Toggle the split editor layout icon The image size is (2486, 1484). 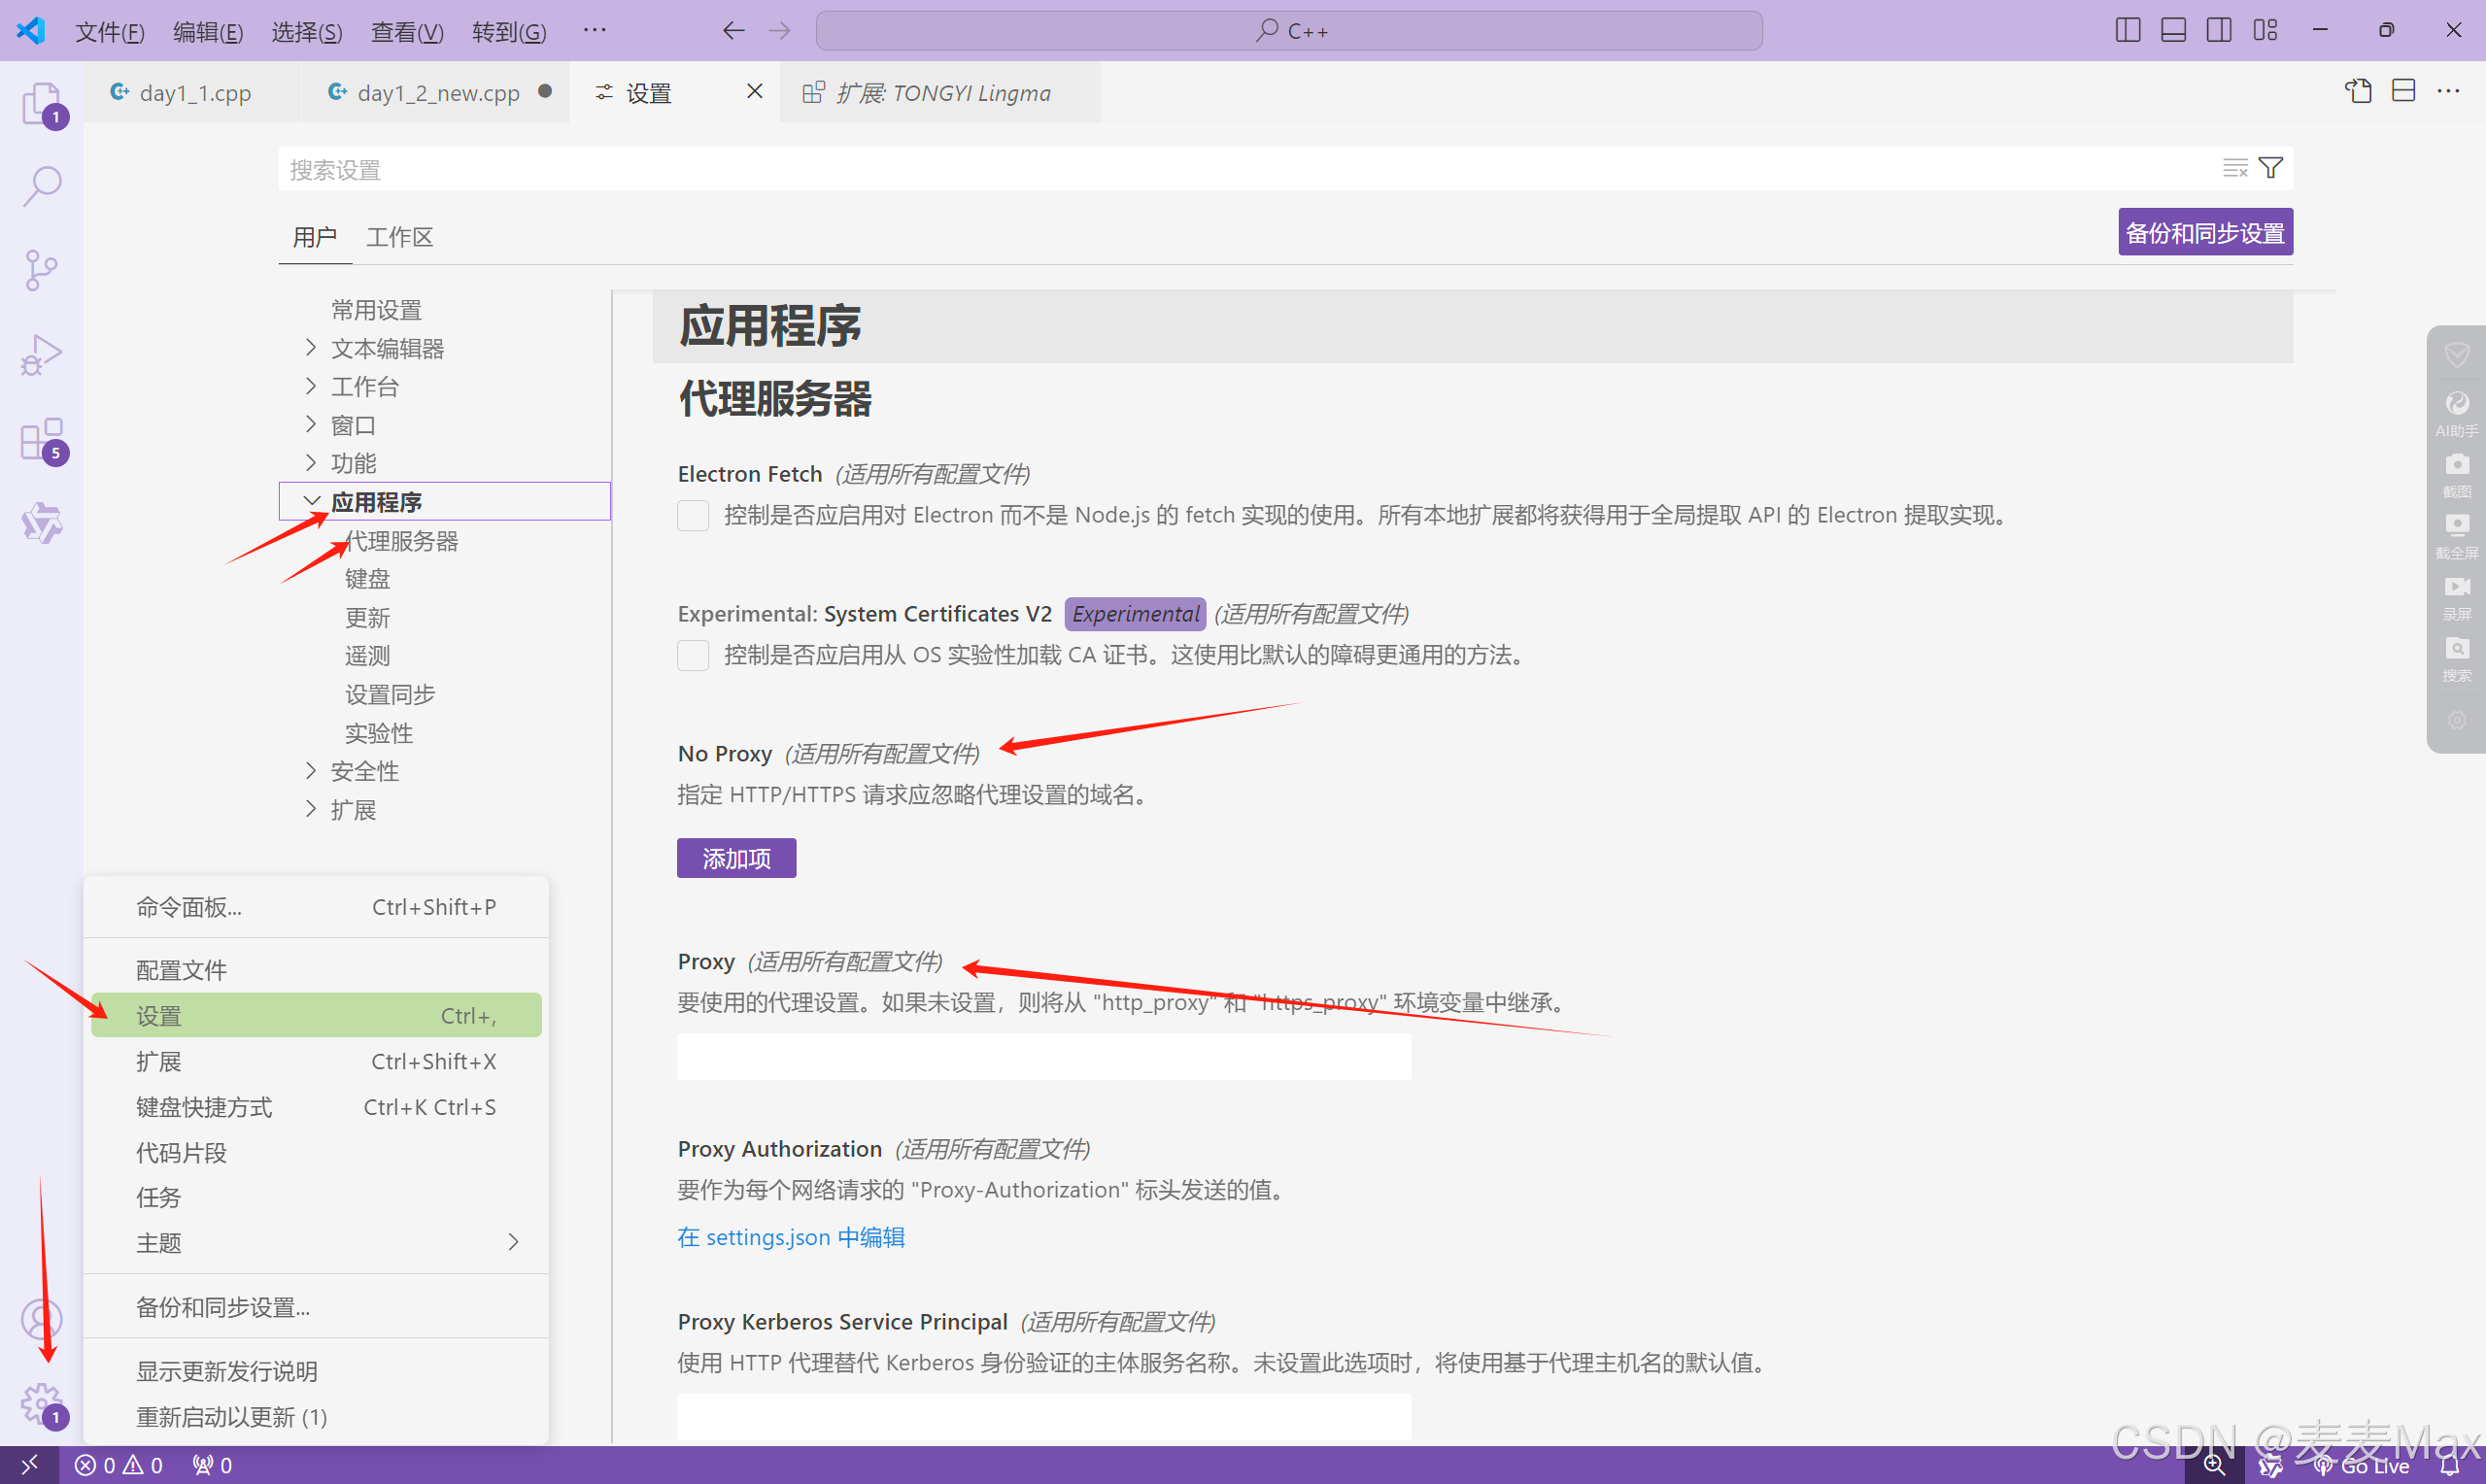(x=2403, y=92)
